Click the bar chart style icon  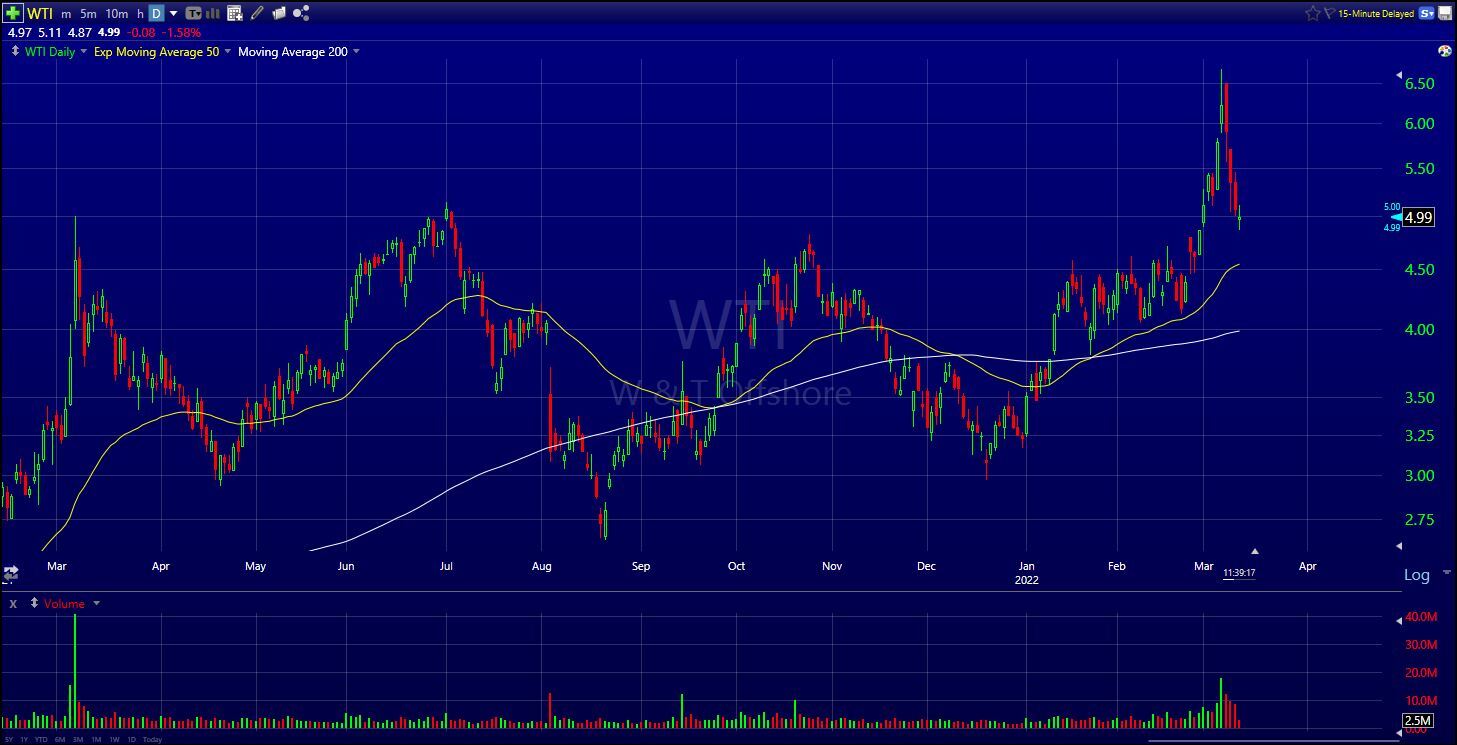click(x=213, y=14)
